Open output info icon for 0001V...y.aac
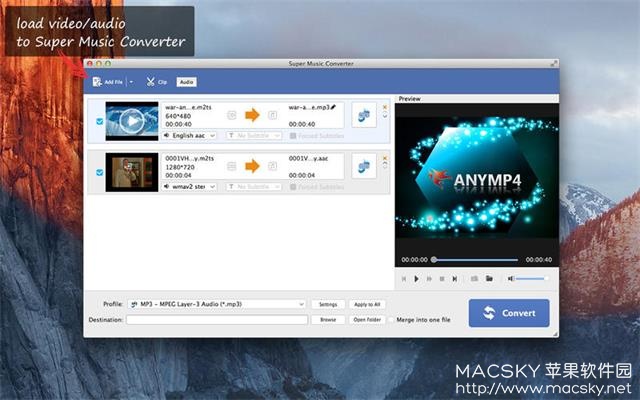 pyautogui.click(x=273, y=166)
